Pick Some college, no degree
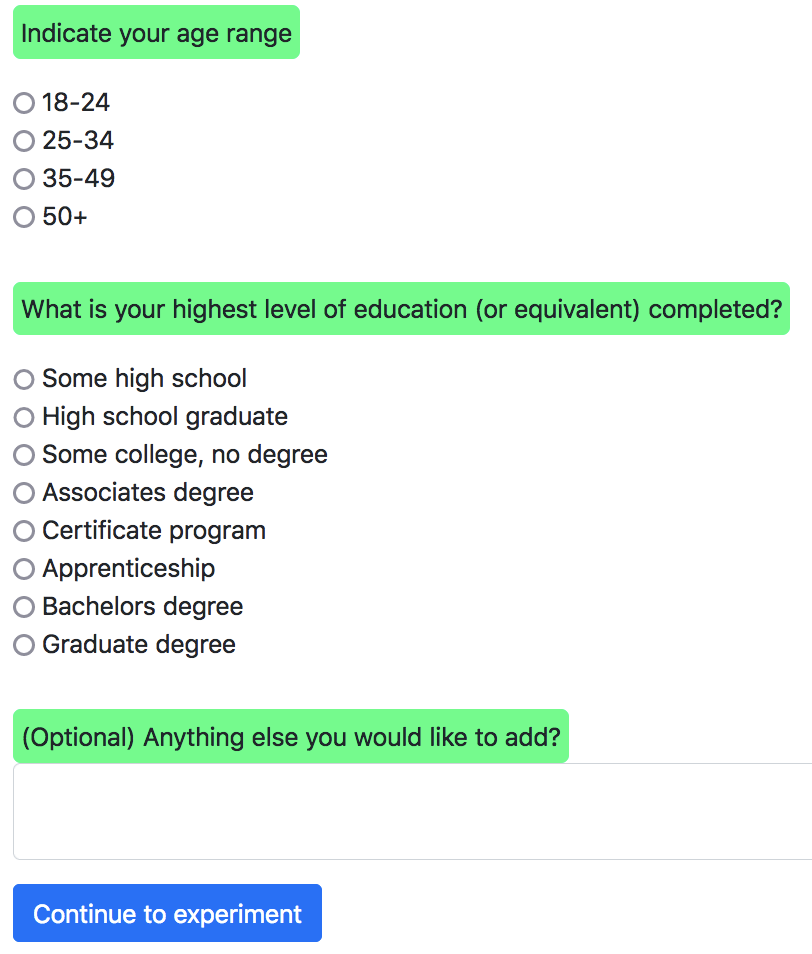This screenshot has width=812, height=954. [24, 455]
